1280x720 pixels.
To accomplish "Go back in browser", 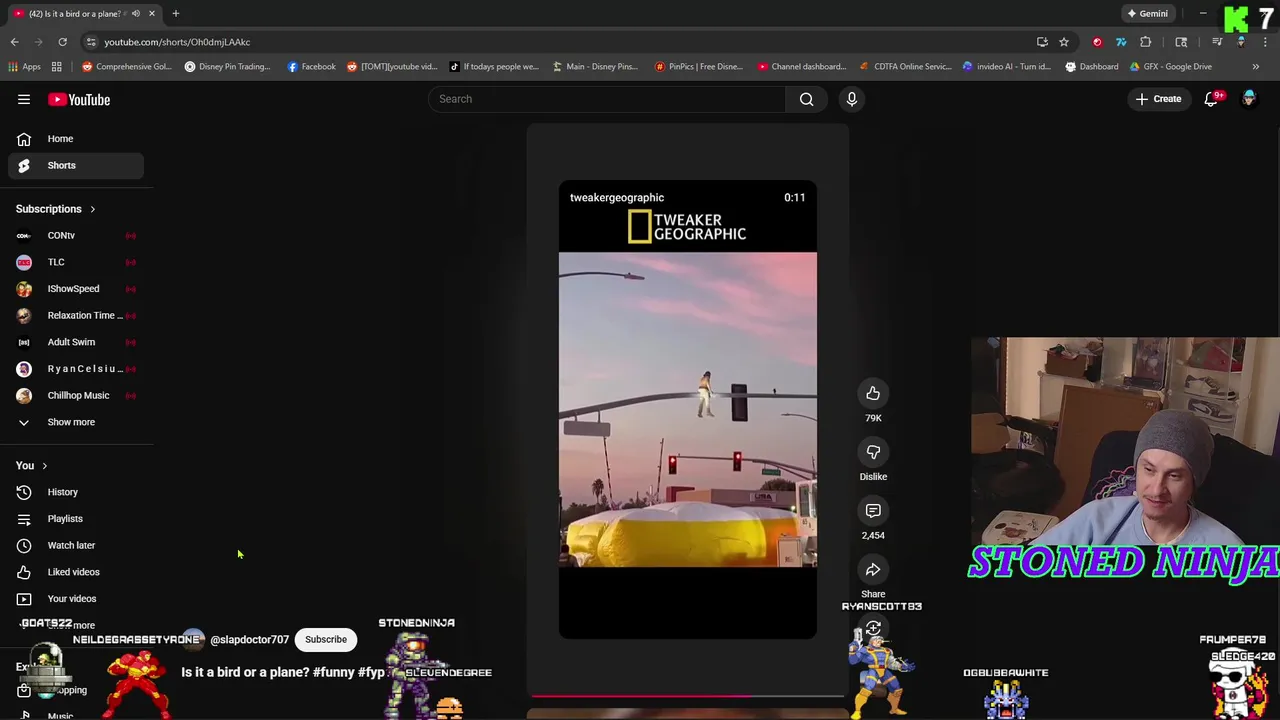I will pos(14,42).
